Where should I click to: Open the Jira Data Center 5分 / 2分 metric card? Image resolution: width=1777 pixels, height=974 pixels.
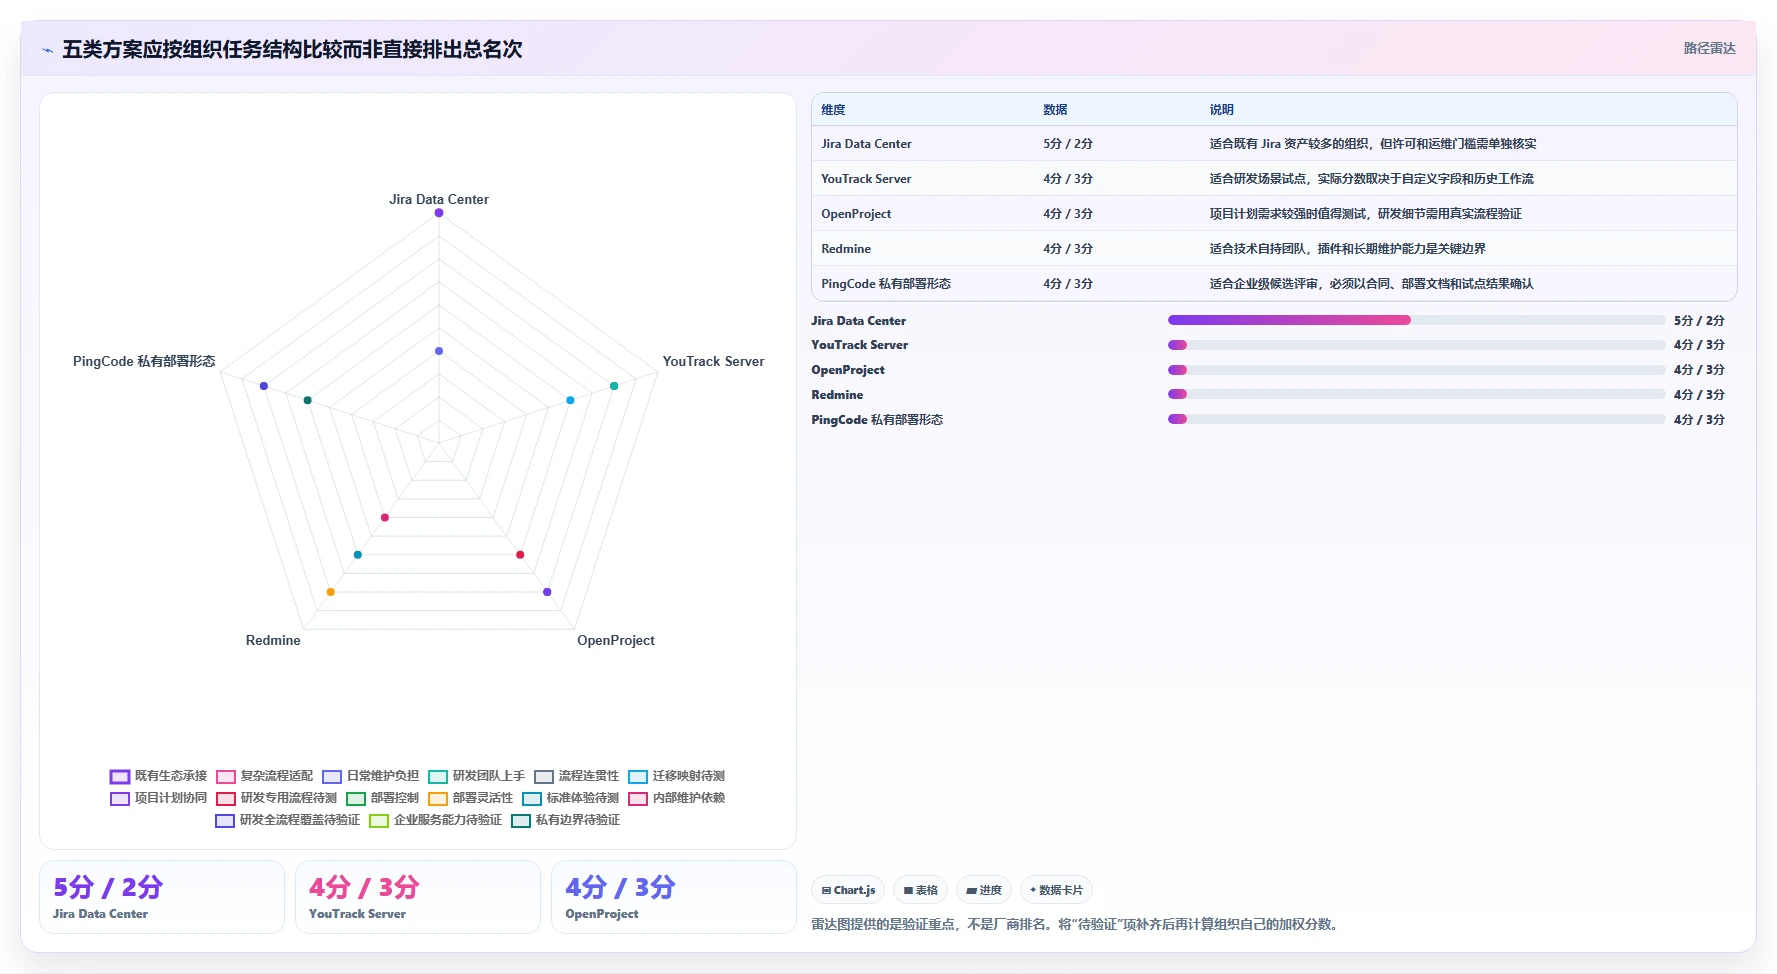tap(162, 897)
